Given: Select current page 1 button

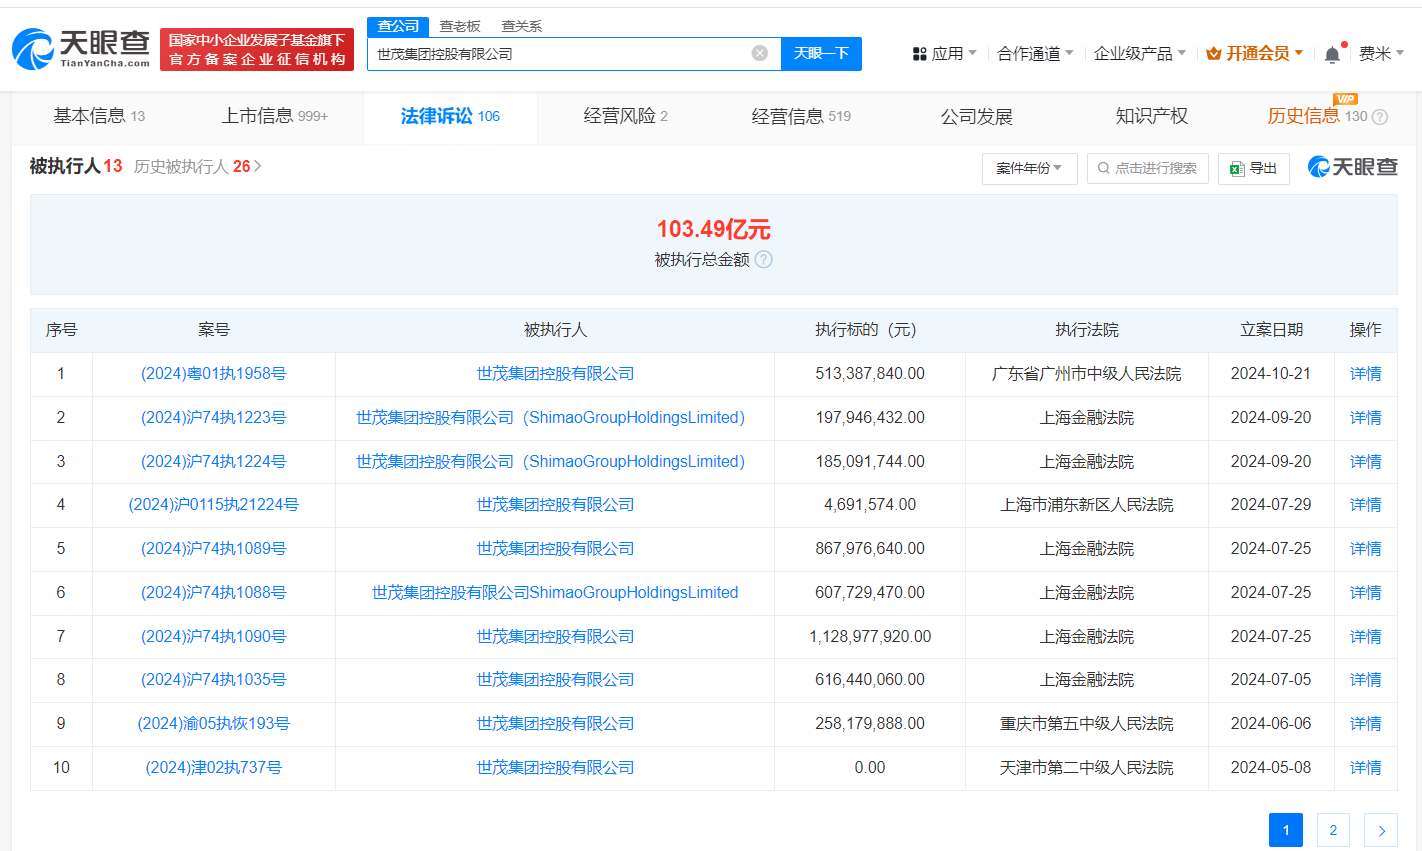Looking at the screenshot, I should (x=1286, y=830).
